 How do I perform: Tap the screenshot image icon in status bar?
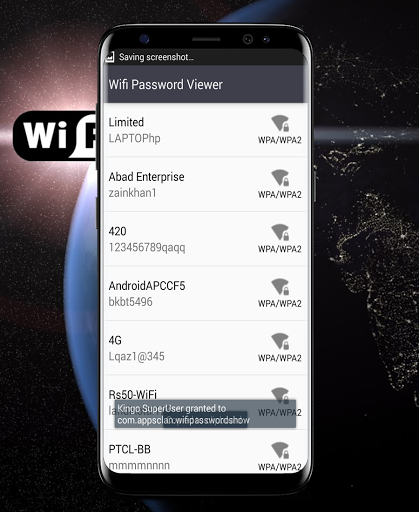pyautogui.click(x=110, y=57)
